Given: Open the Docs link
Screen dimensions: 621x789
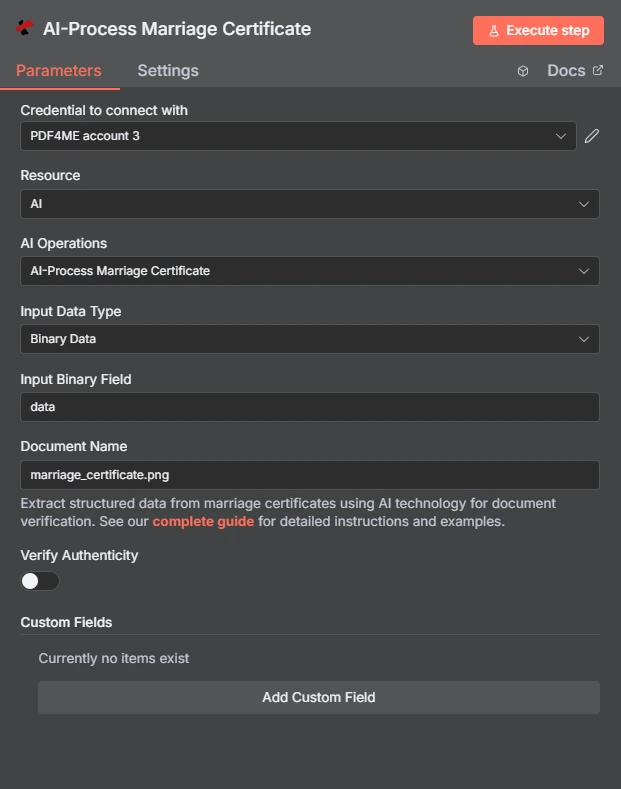Looking at the screenshot, I should (575, 70).
